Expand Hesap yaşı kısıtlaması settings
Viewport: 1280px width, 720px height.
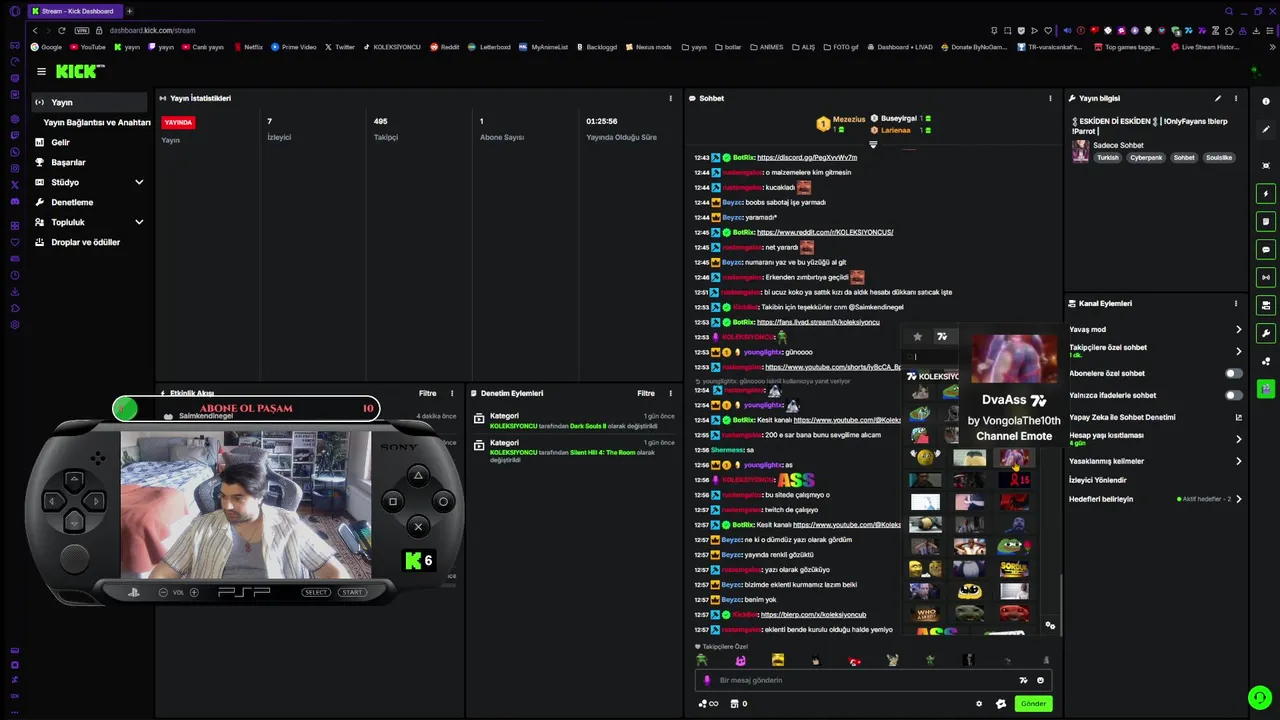coord(1238,439)
